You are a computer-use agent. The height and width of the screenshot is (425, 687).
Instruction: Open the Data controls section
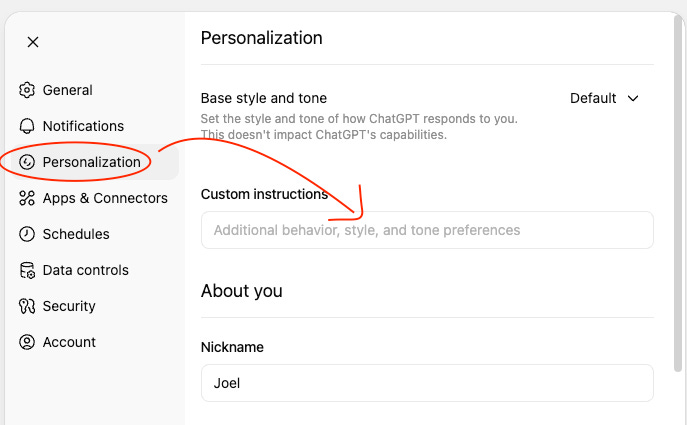pyautogui.click(x=85, y=270)
